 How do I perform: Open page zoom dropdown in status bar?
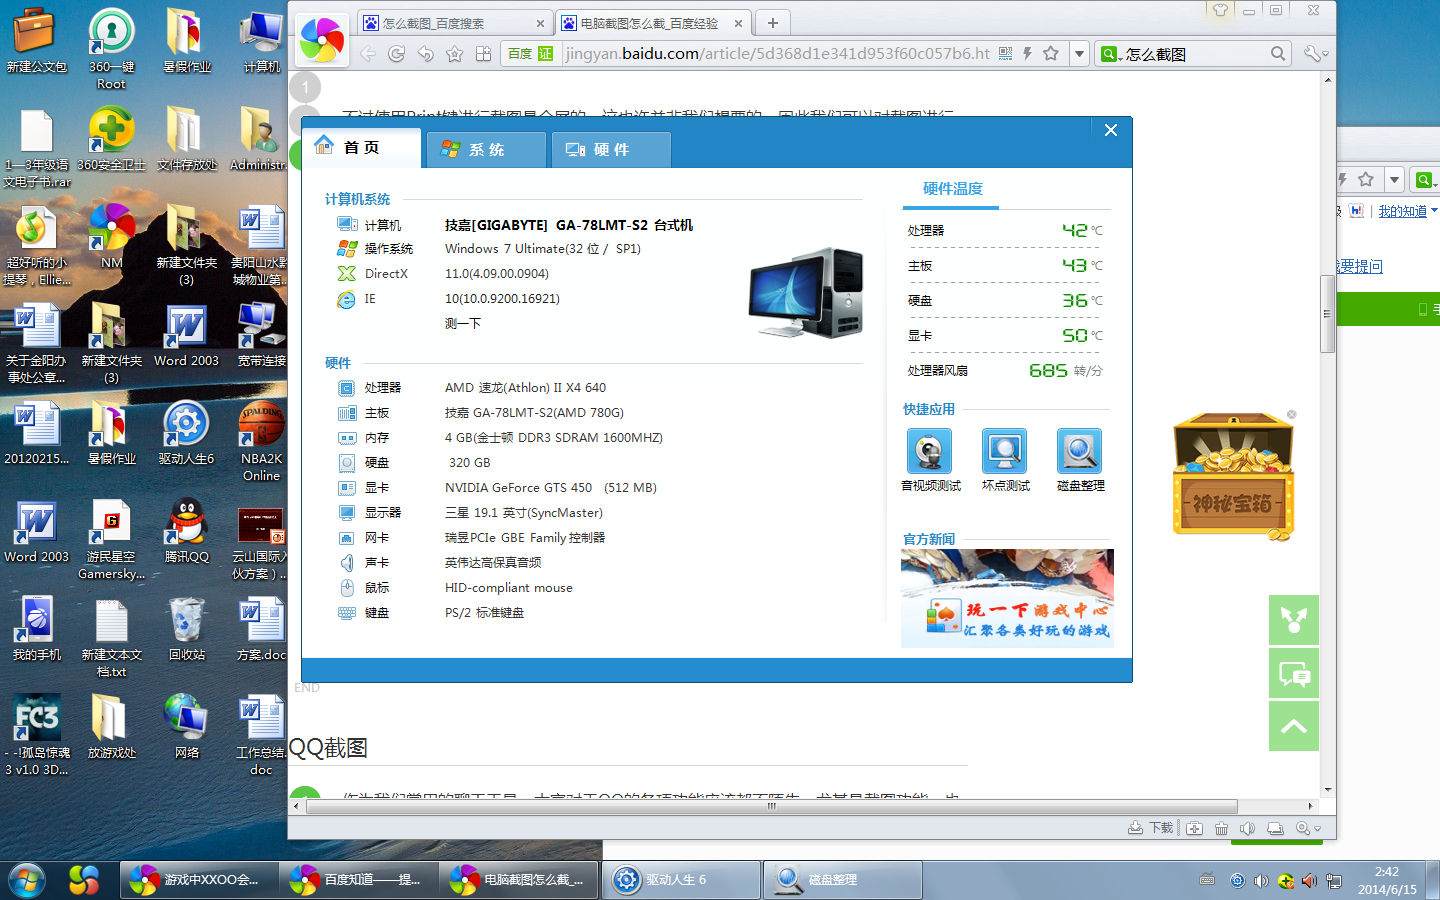[x=1308, y=828]
